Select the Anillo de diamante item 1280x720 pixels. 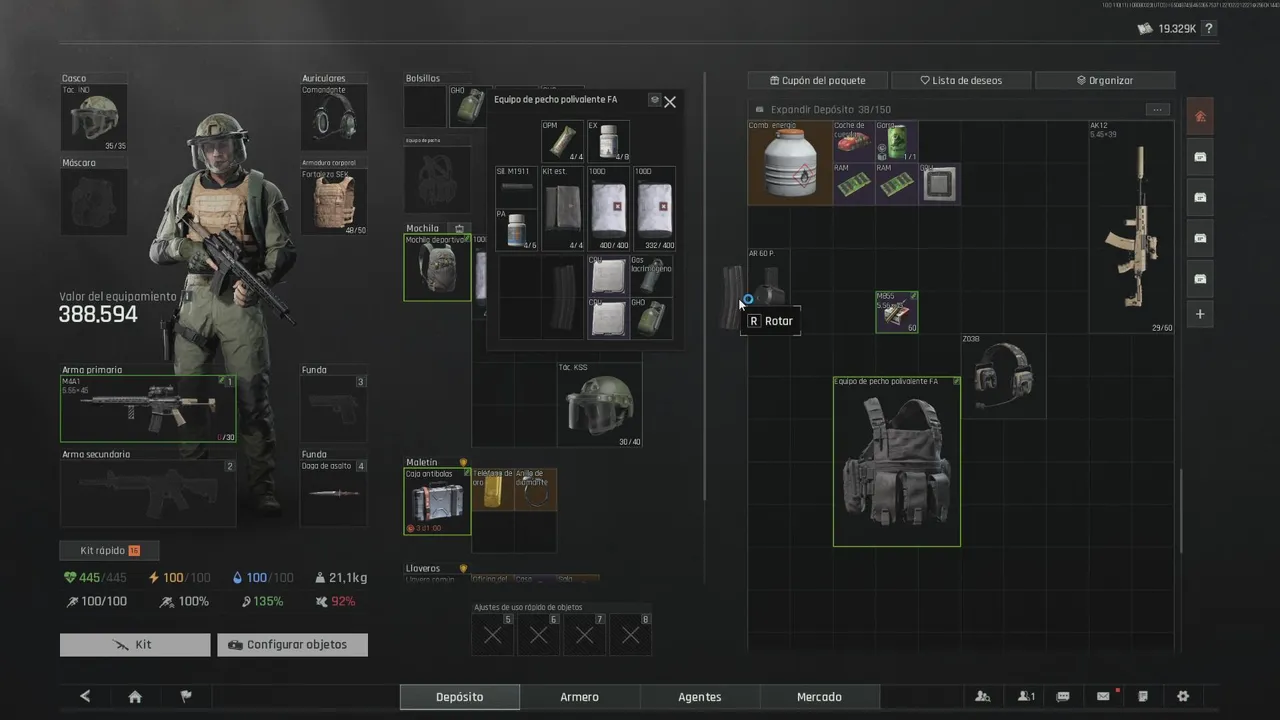pyautogui.click(x=535, y=490)
